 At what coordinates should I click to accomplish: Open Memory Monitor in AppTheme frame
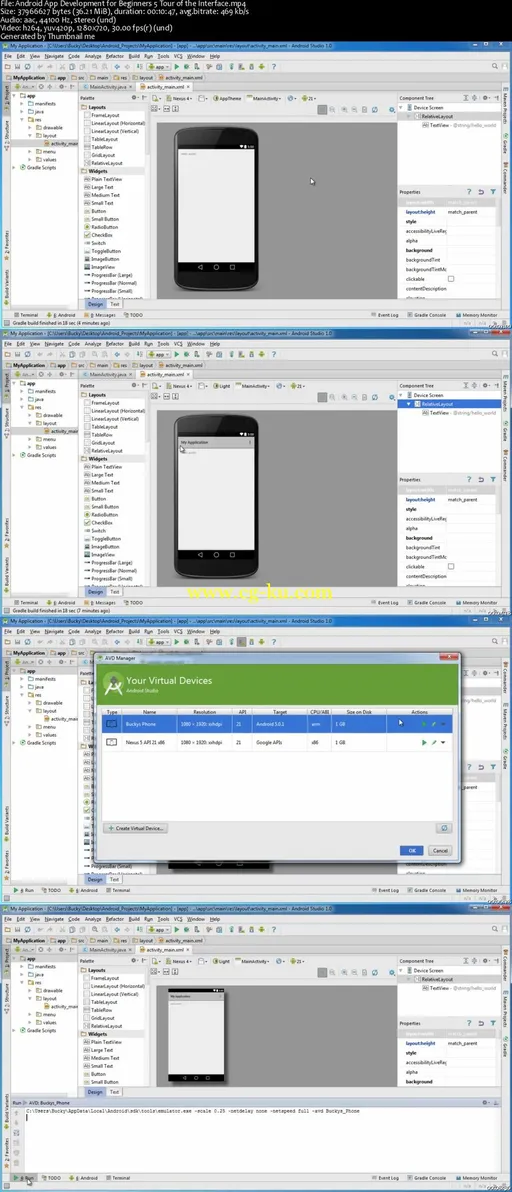[x=475, y=315]
